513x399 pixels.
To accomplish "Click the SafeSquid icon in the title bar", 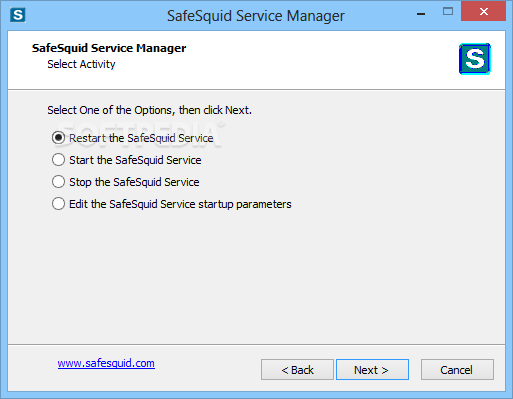I will pos(18,15).
